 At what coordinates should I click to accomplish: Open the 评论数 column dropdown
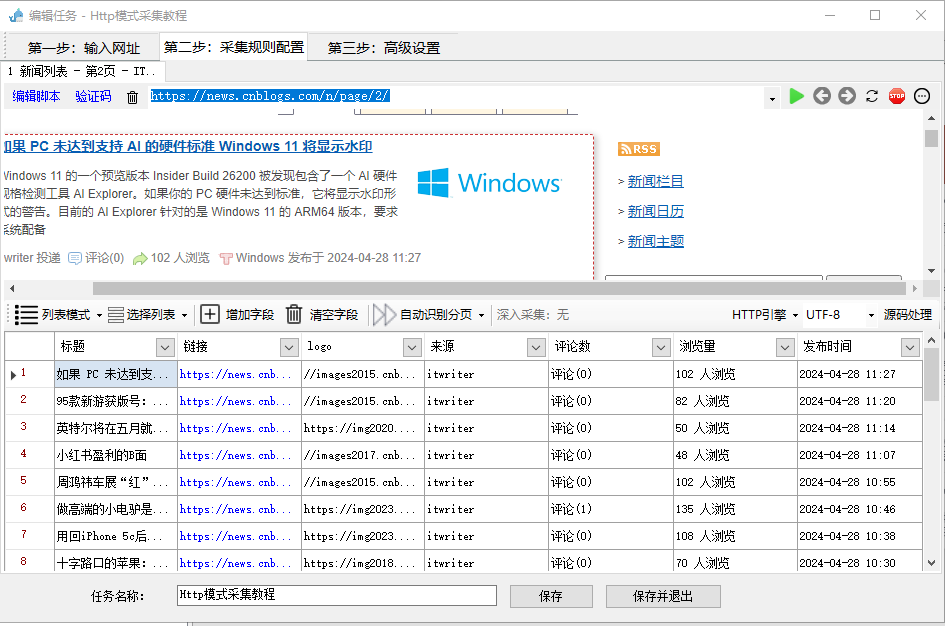coord(661,347)
